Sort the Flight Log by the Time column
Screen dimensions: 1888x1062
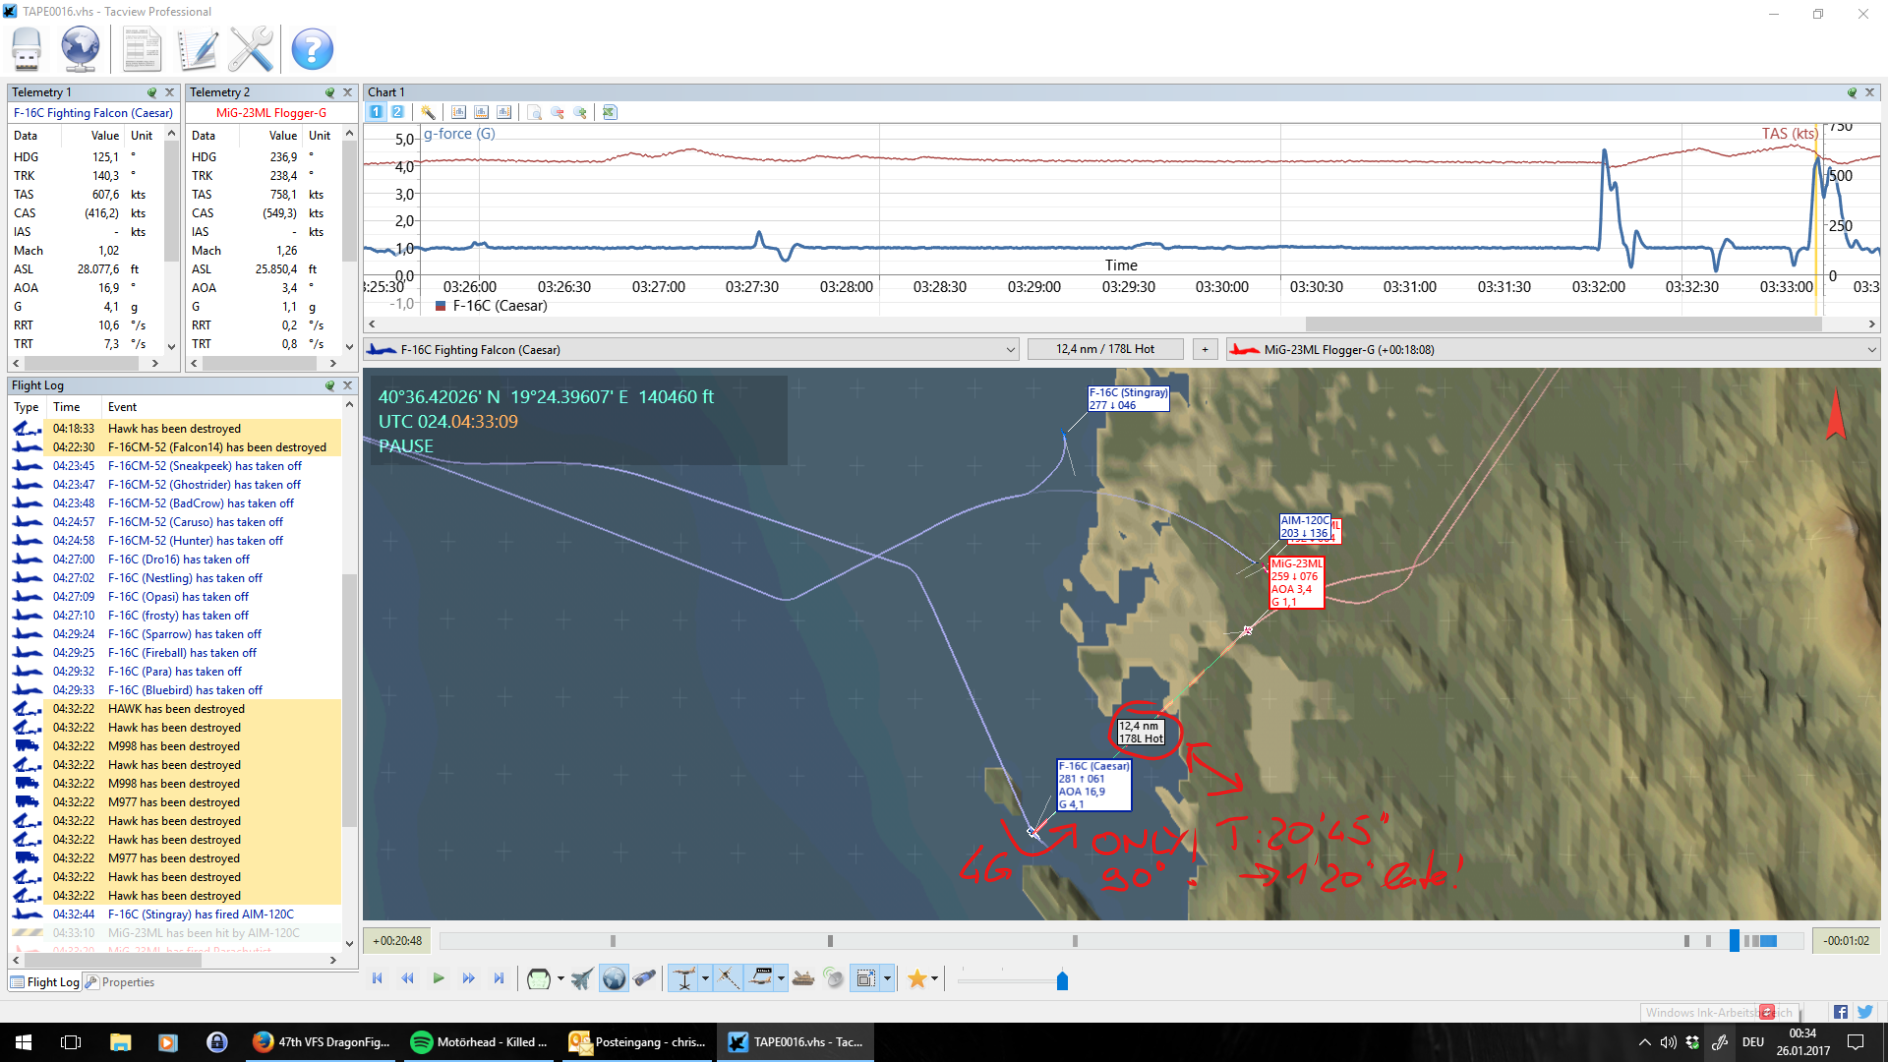click(x=67, y=407)
